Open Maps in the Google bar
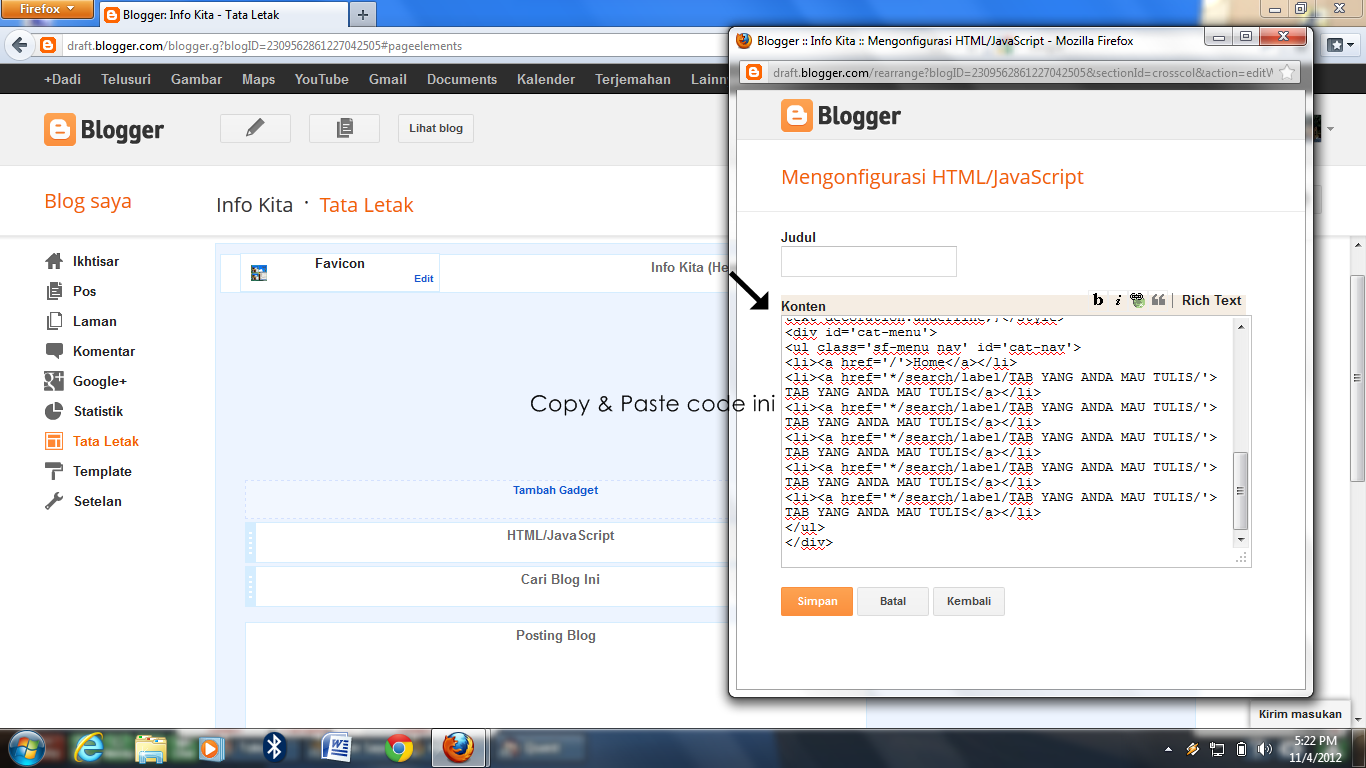The height and width of the screenshot is (768, 1366). click(258, 79)
